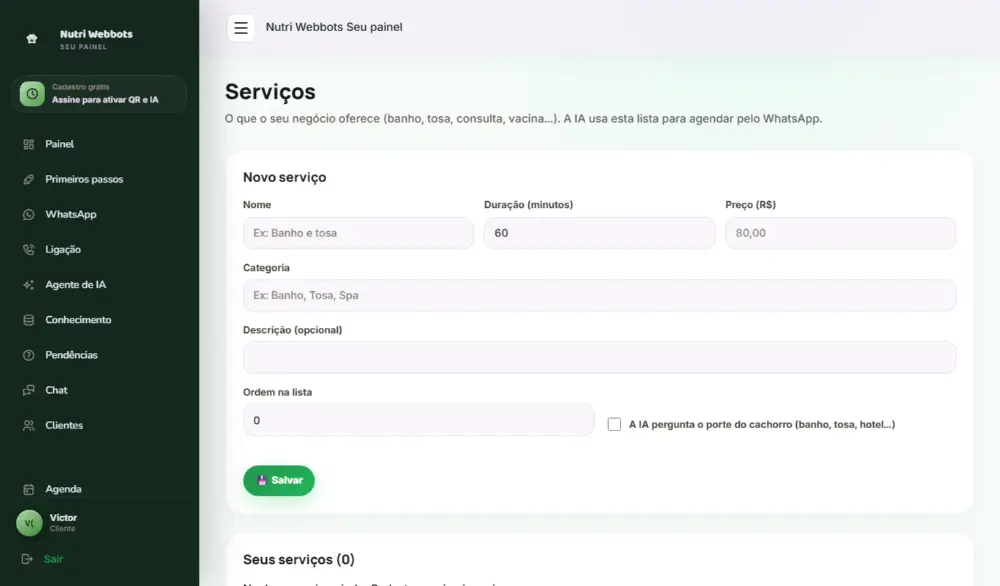Click 'Assine para ativar QR e IA' banner
1000x586 pixels.
coord(99,94)
